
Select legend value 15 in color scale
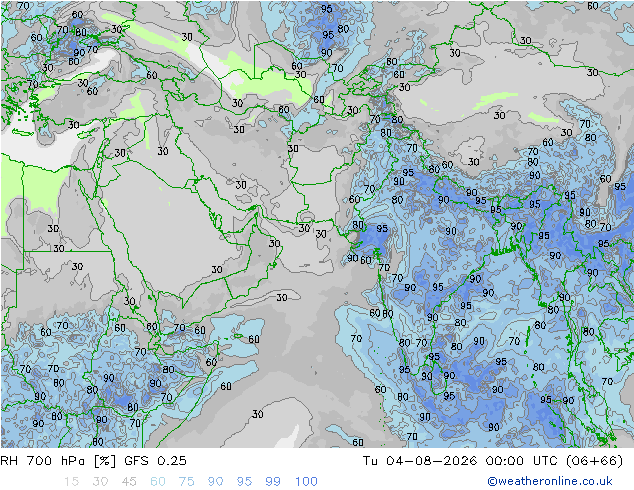pyautogui.click(x=71, y=482)
